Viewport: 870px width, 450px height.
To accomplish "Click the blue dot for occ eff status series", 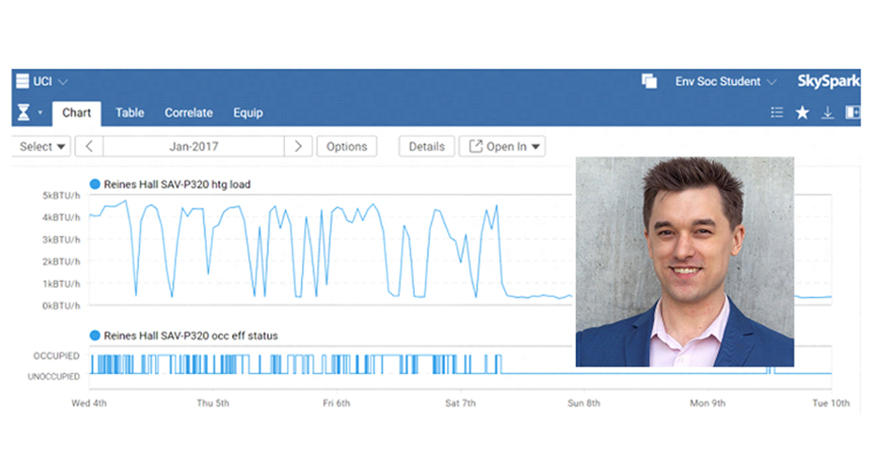I will coord(95,336).
